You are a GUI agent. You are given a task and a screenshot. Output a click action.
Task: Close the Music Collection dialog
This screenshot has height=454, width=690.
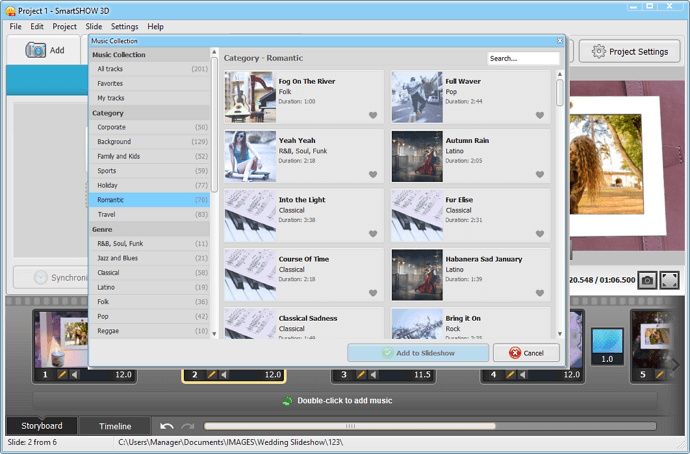pos(560,41)
